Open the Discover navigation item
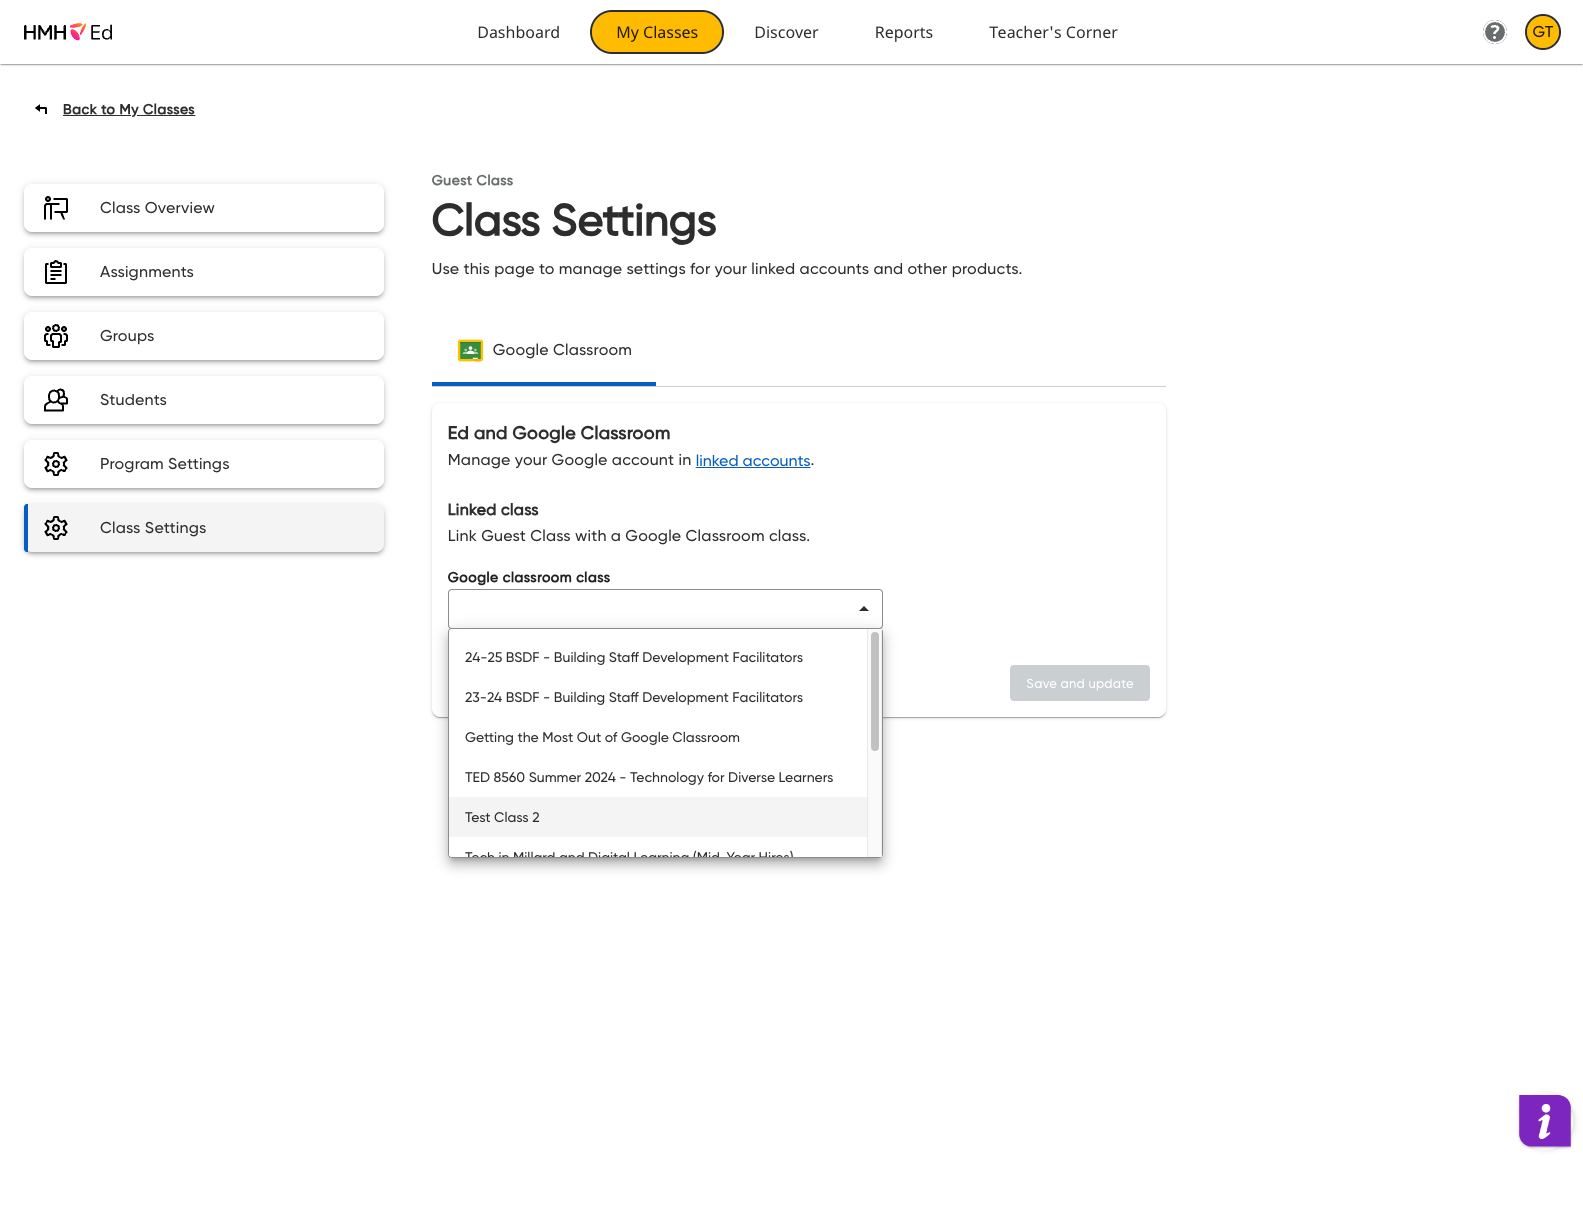This screenshot has width=1583, height=1210. click(x=786, y=32)
